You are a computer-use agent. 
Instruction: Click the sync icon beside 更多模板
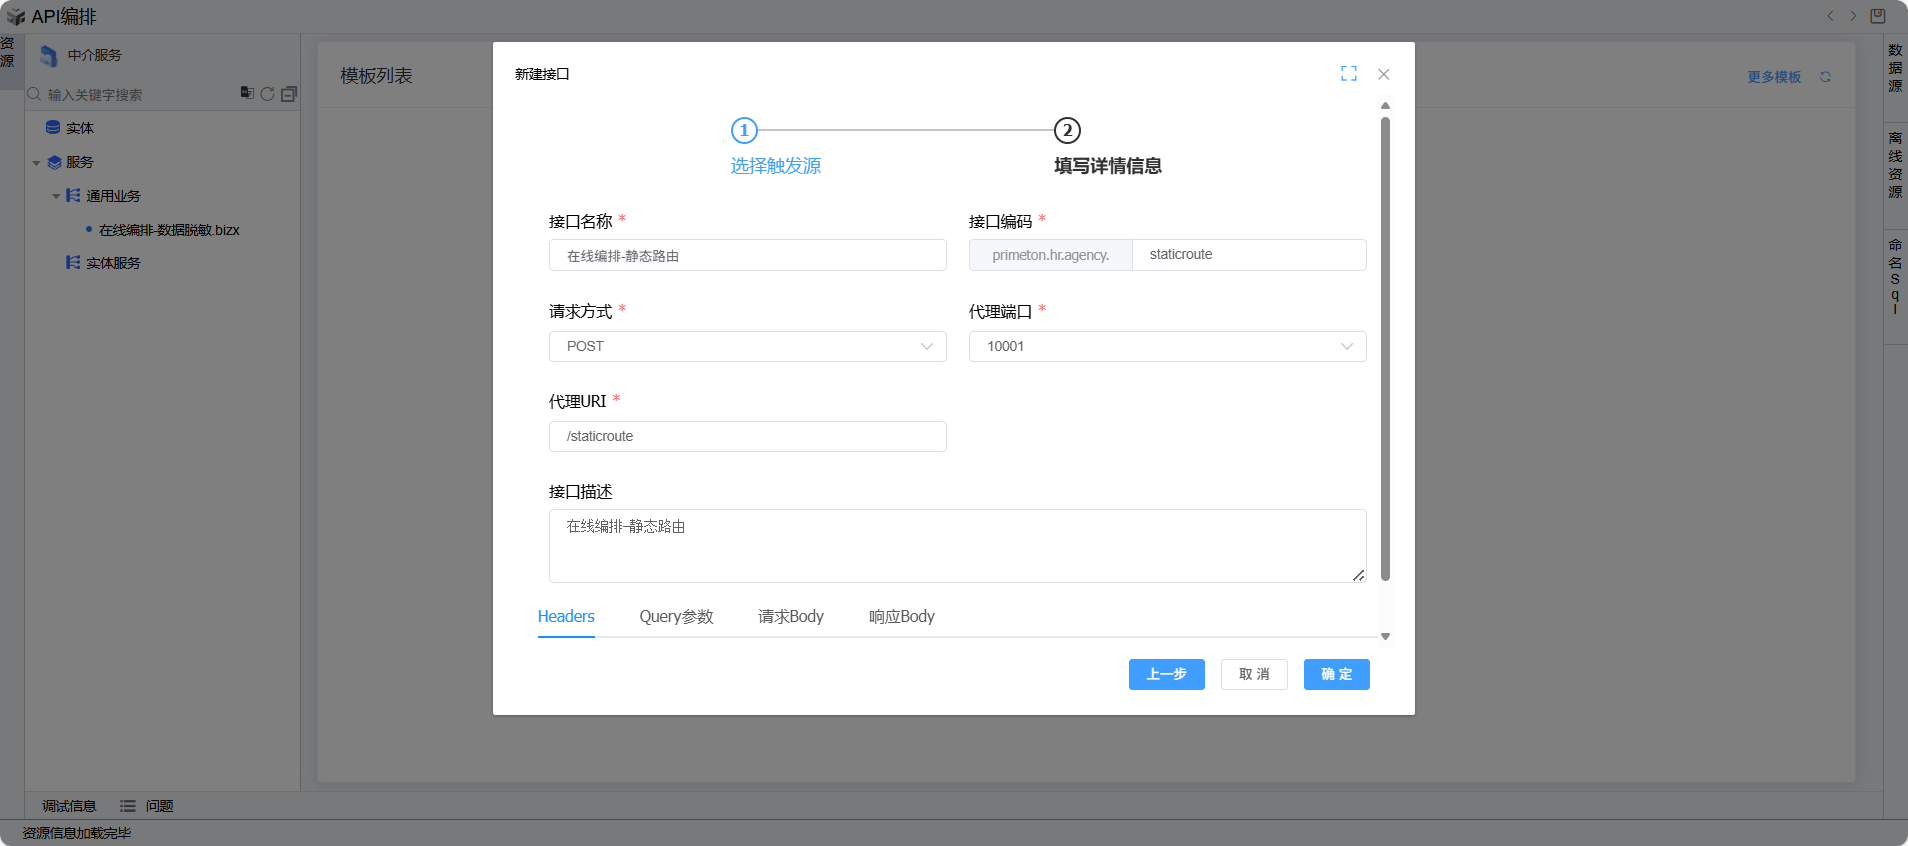[1825, 77]
